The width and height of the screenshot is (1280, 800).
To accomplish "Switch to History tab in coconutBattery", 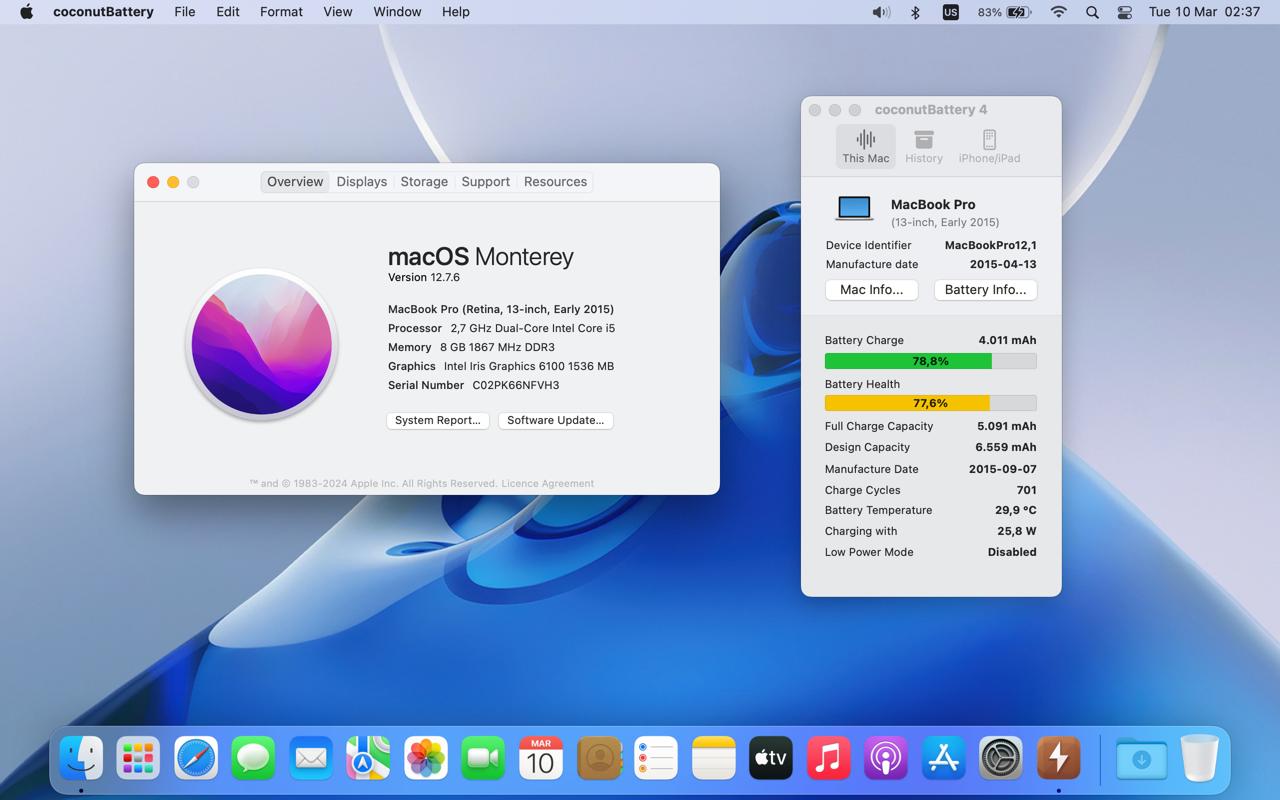I will tap(924, 146).
